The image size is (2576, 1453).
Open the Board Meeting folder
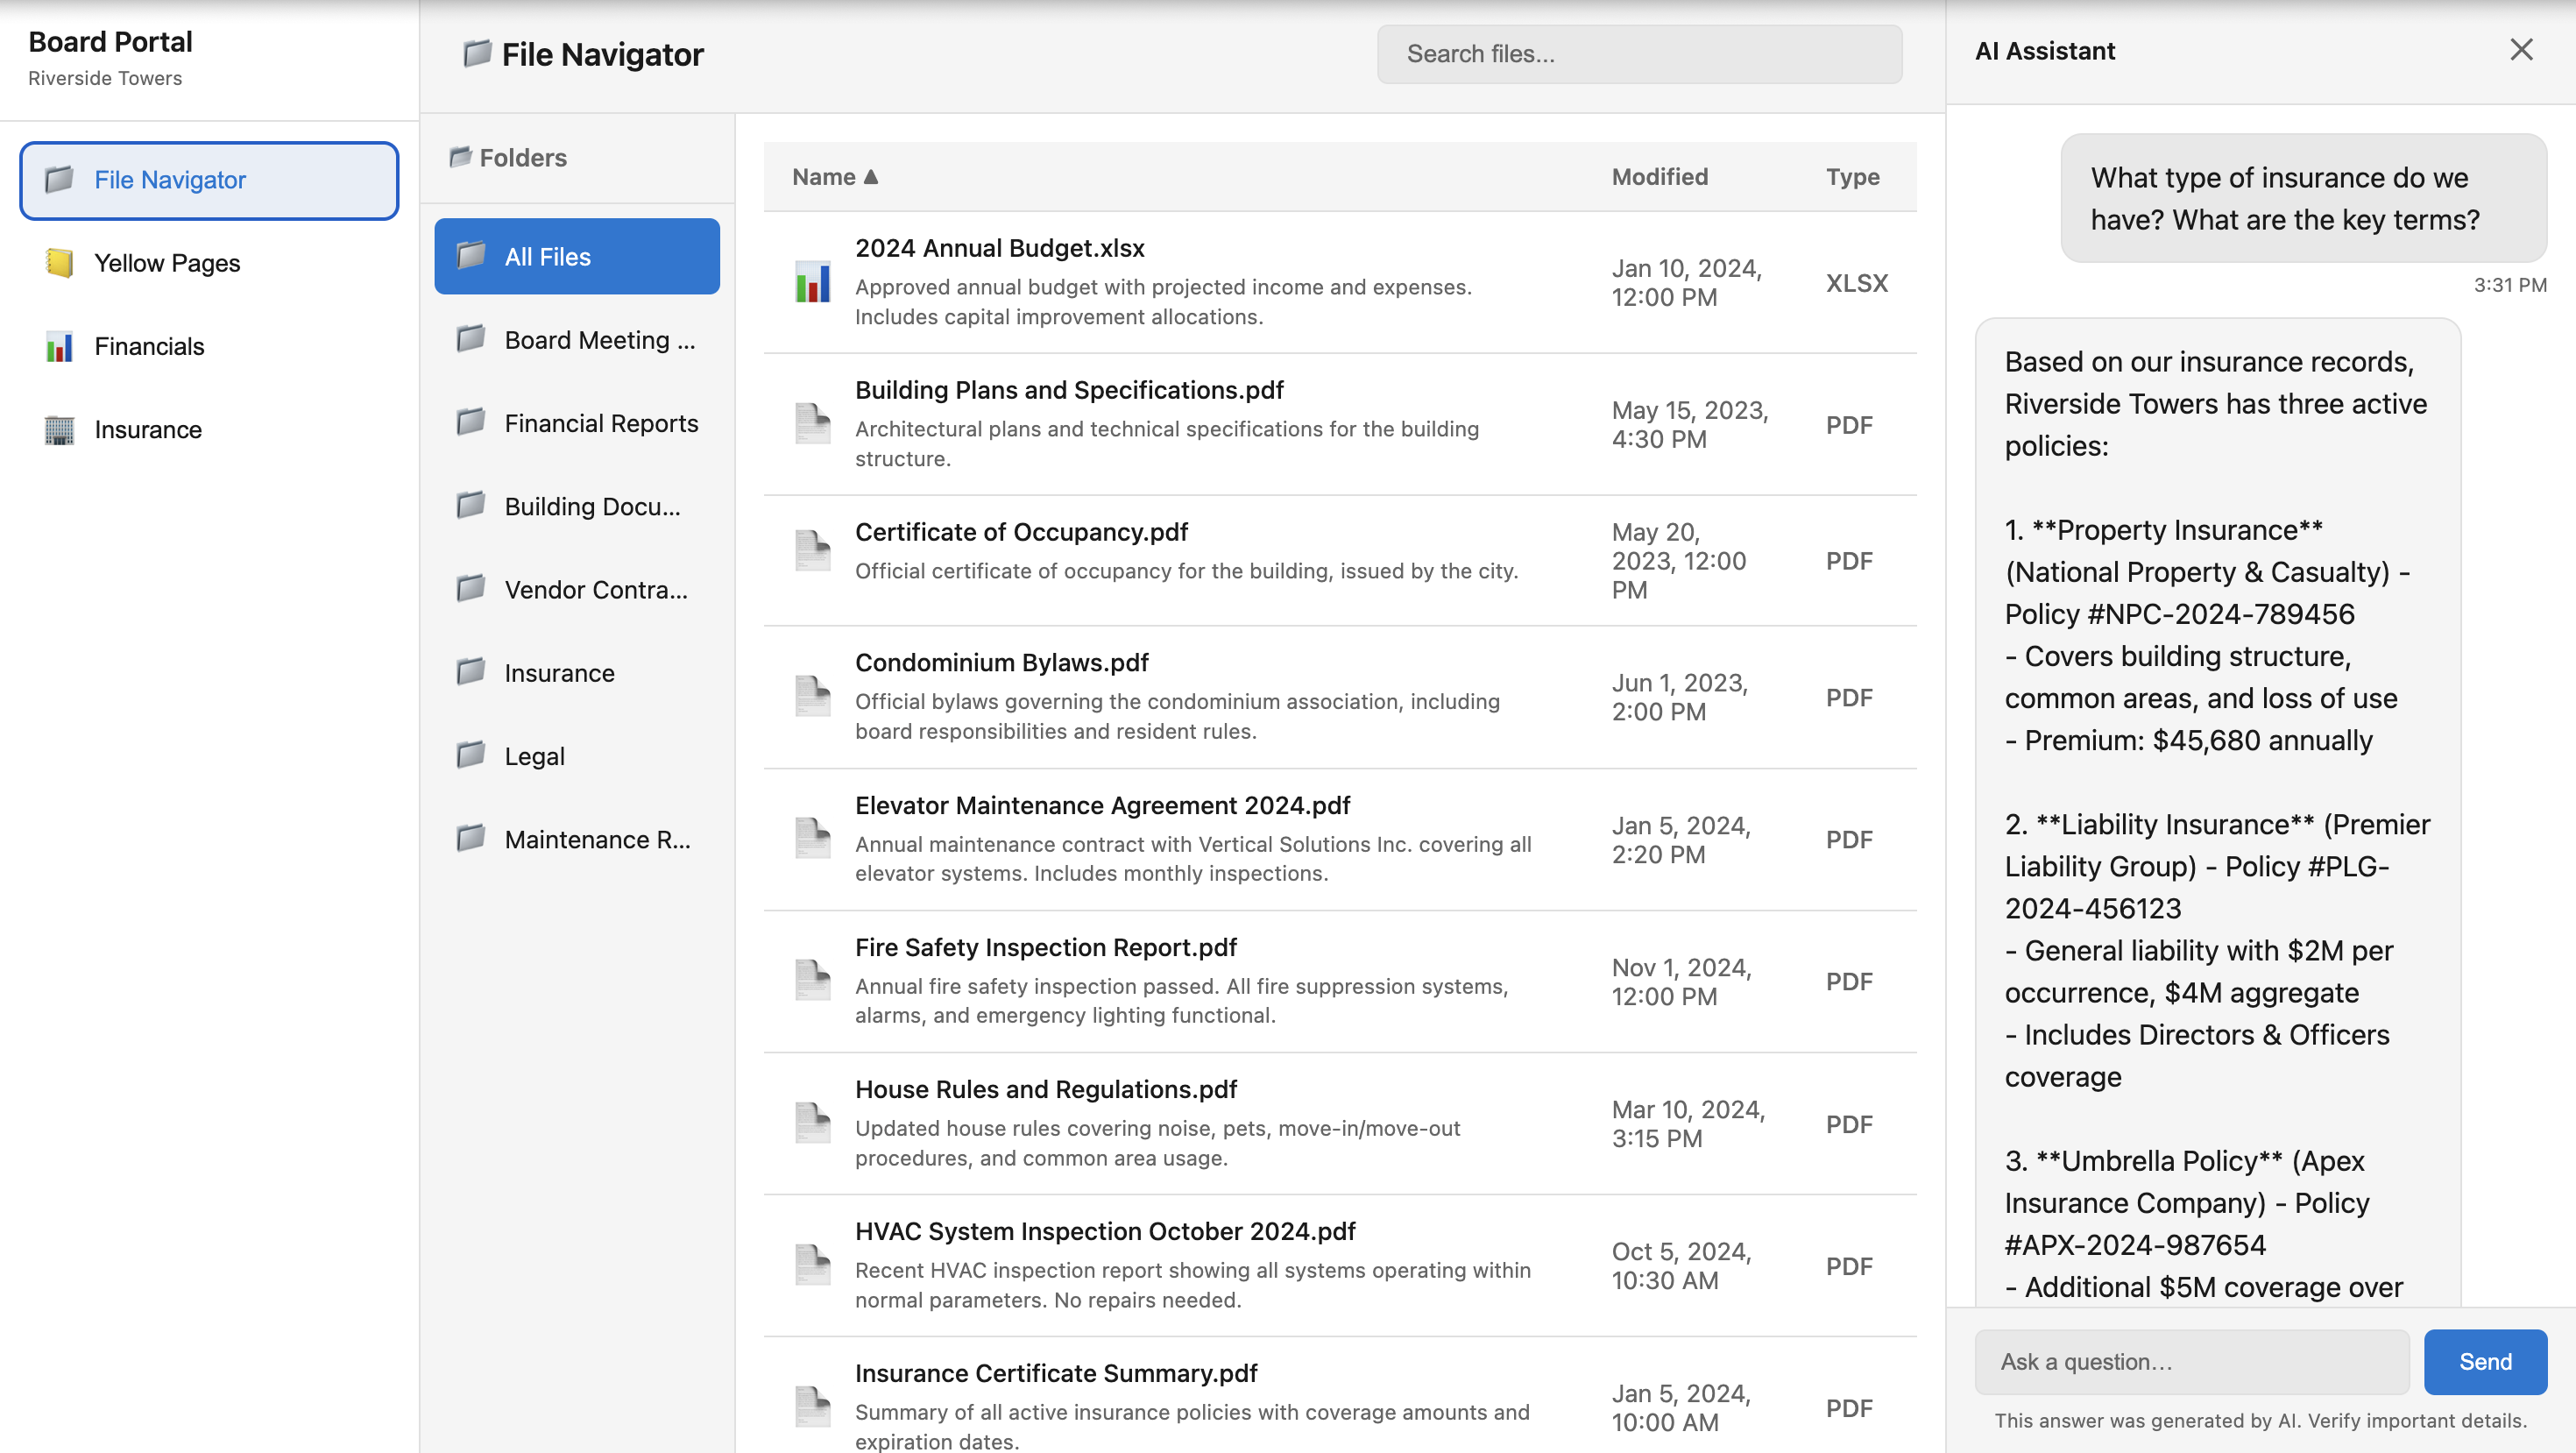[x=577, y=340]
